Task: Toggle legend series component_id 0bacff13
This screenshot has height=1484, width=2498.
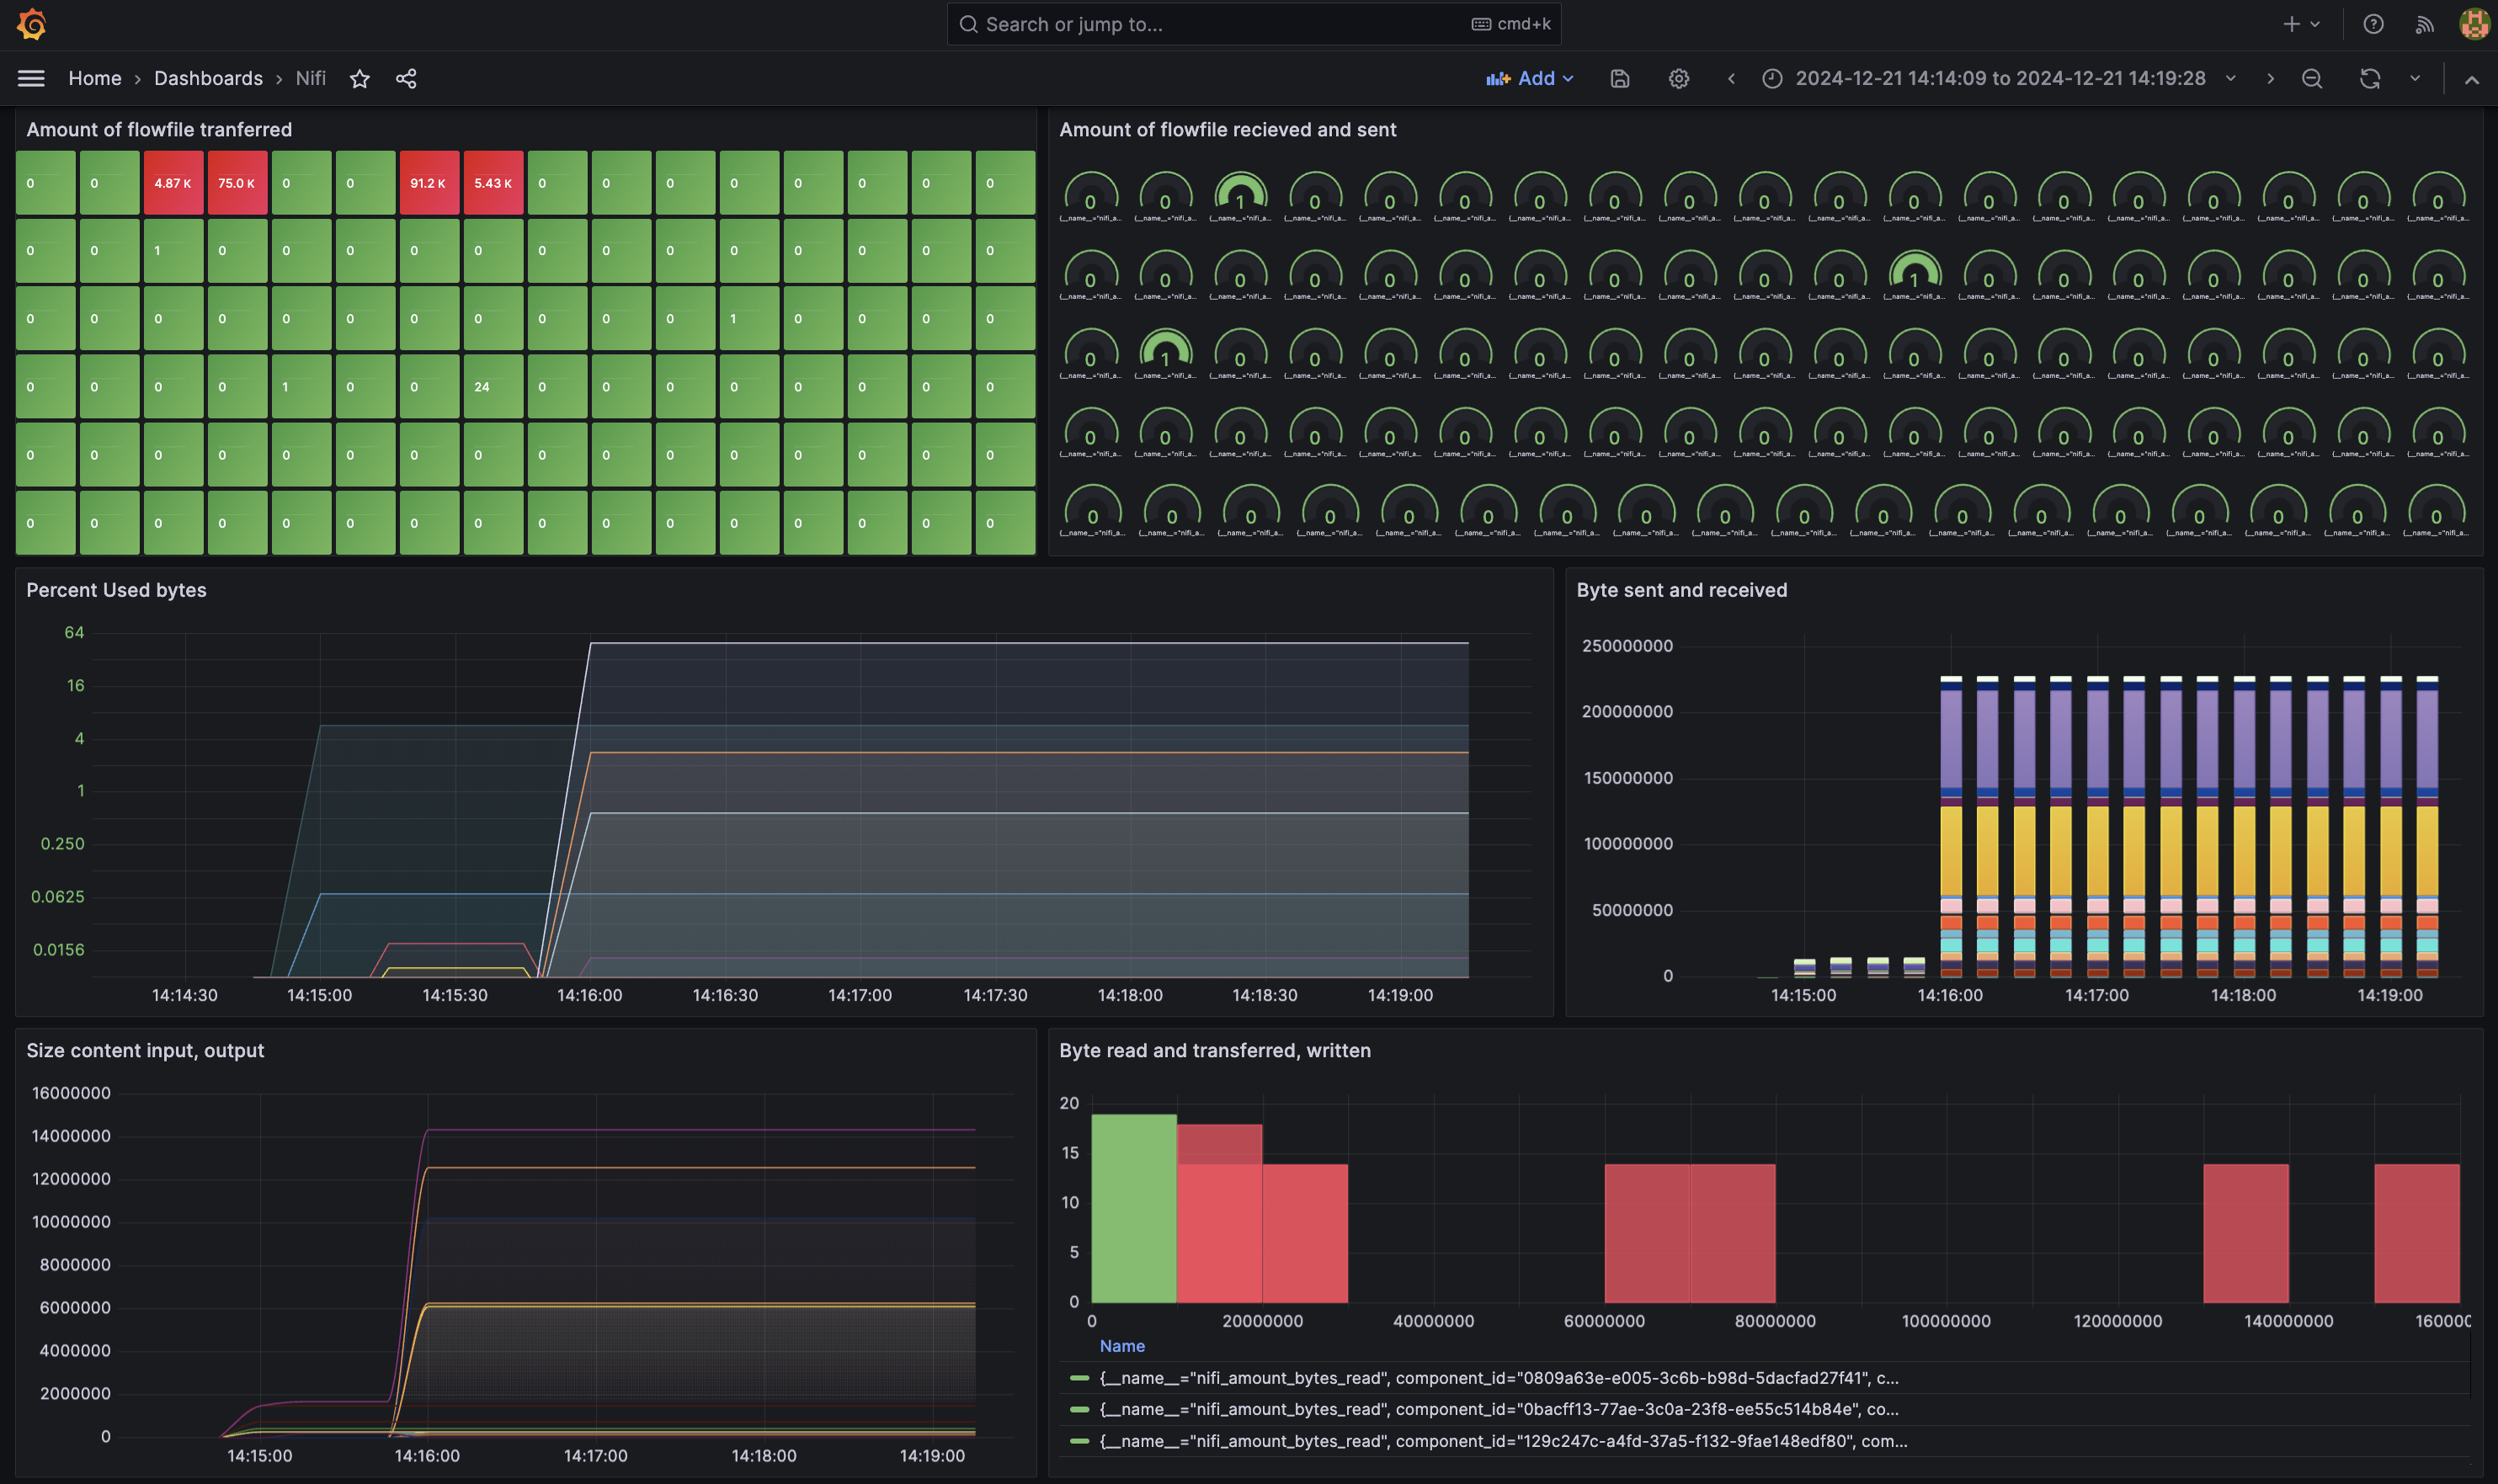Action: pos(1498,1409)
